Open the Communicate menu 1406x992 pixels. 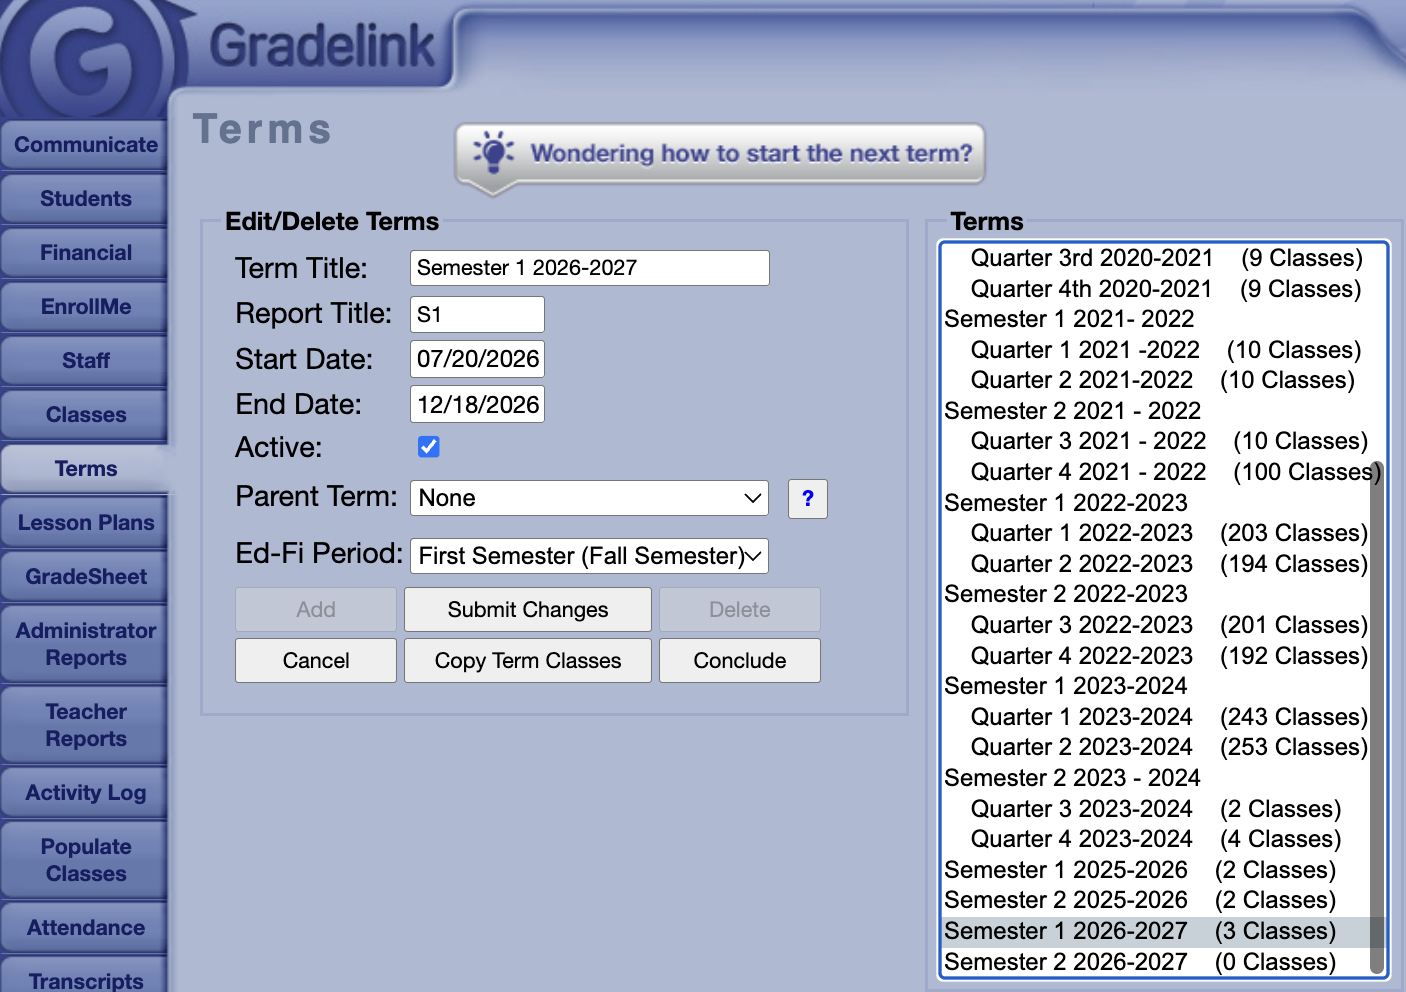(85, 145)
